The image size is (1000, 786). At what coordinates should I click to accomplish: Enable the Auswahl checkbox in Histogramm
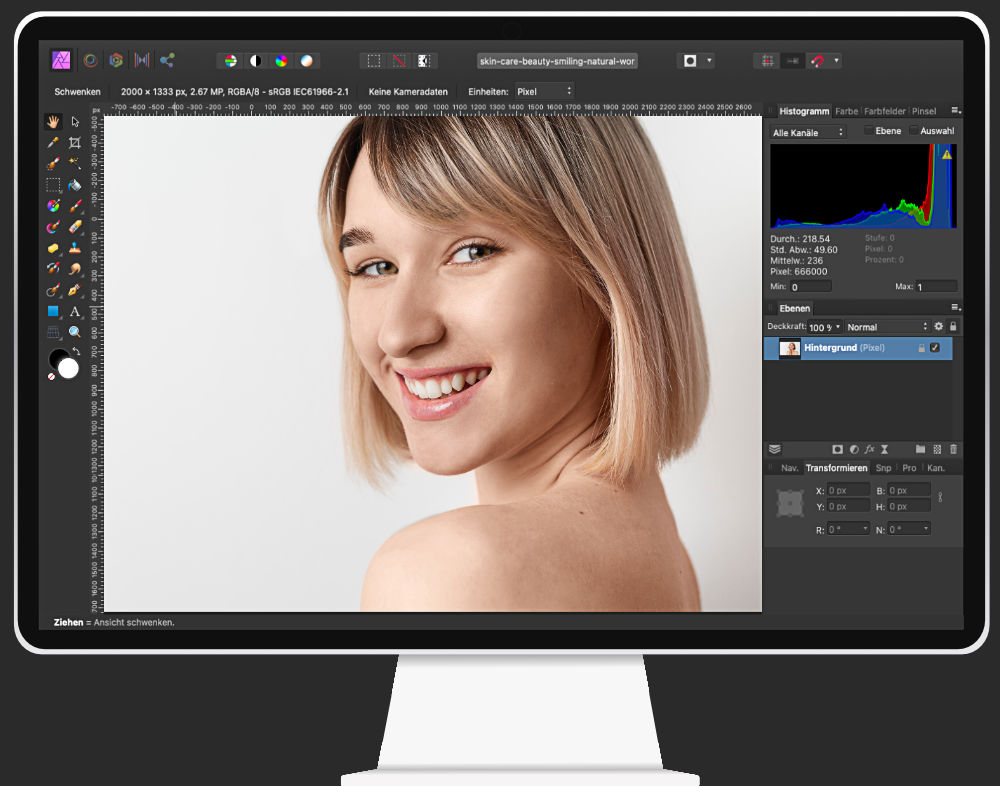(x=914, y=131)
